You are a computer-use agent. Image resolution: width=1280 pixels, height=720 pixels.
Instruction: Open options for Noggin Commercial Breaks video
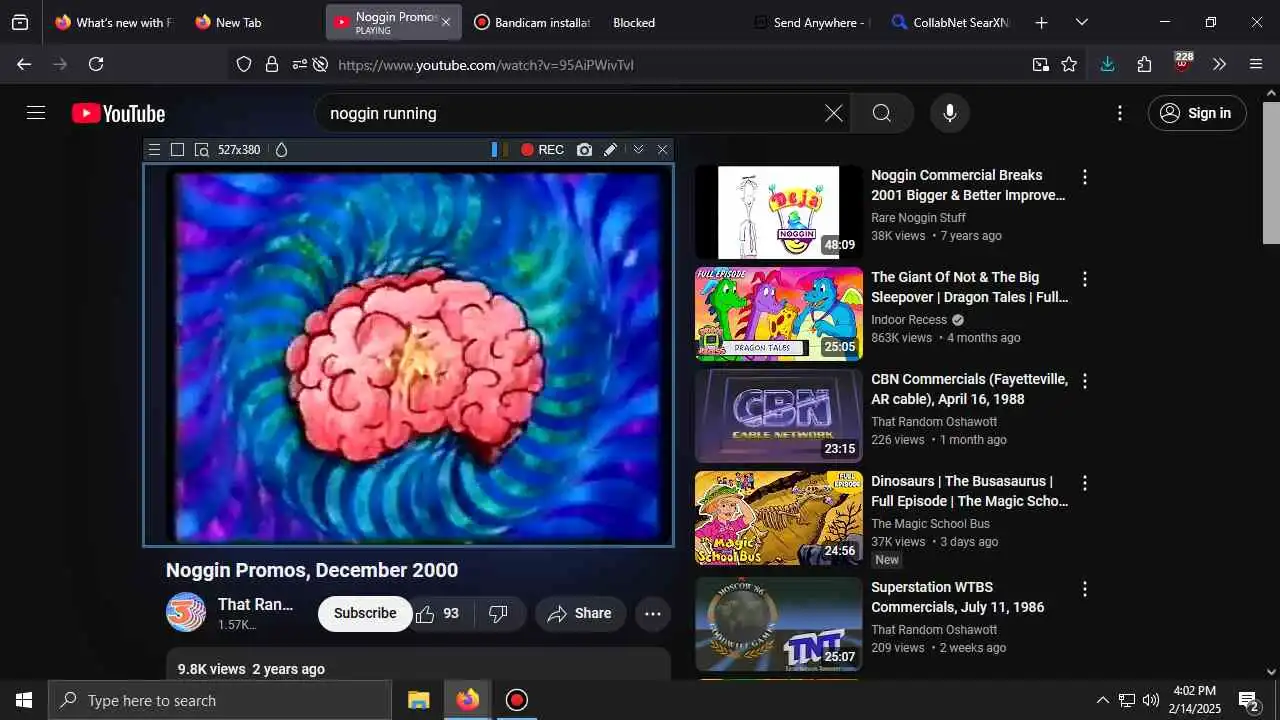pos(1084,177)
